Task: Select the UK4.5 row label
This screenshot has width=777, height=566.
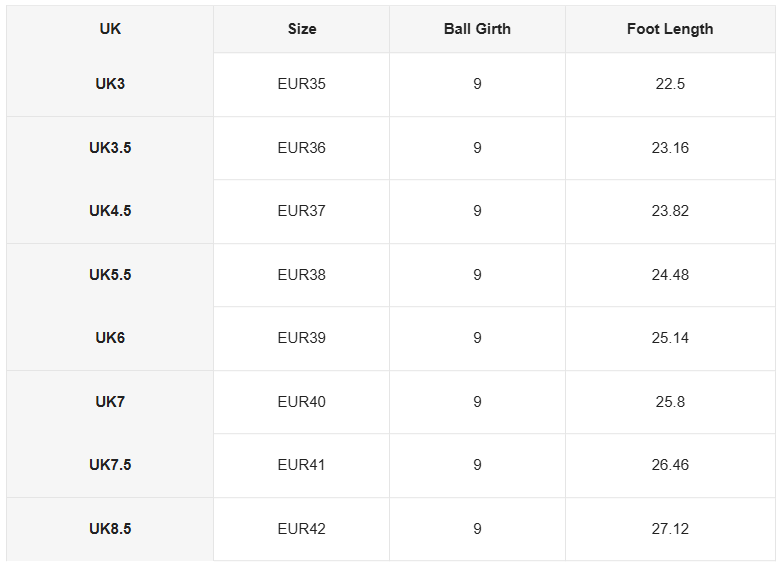Action: 110,211
